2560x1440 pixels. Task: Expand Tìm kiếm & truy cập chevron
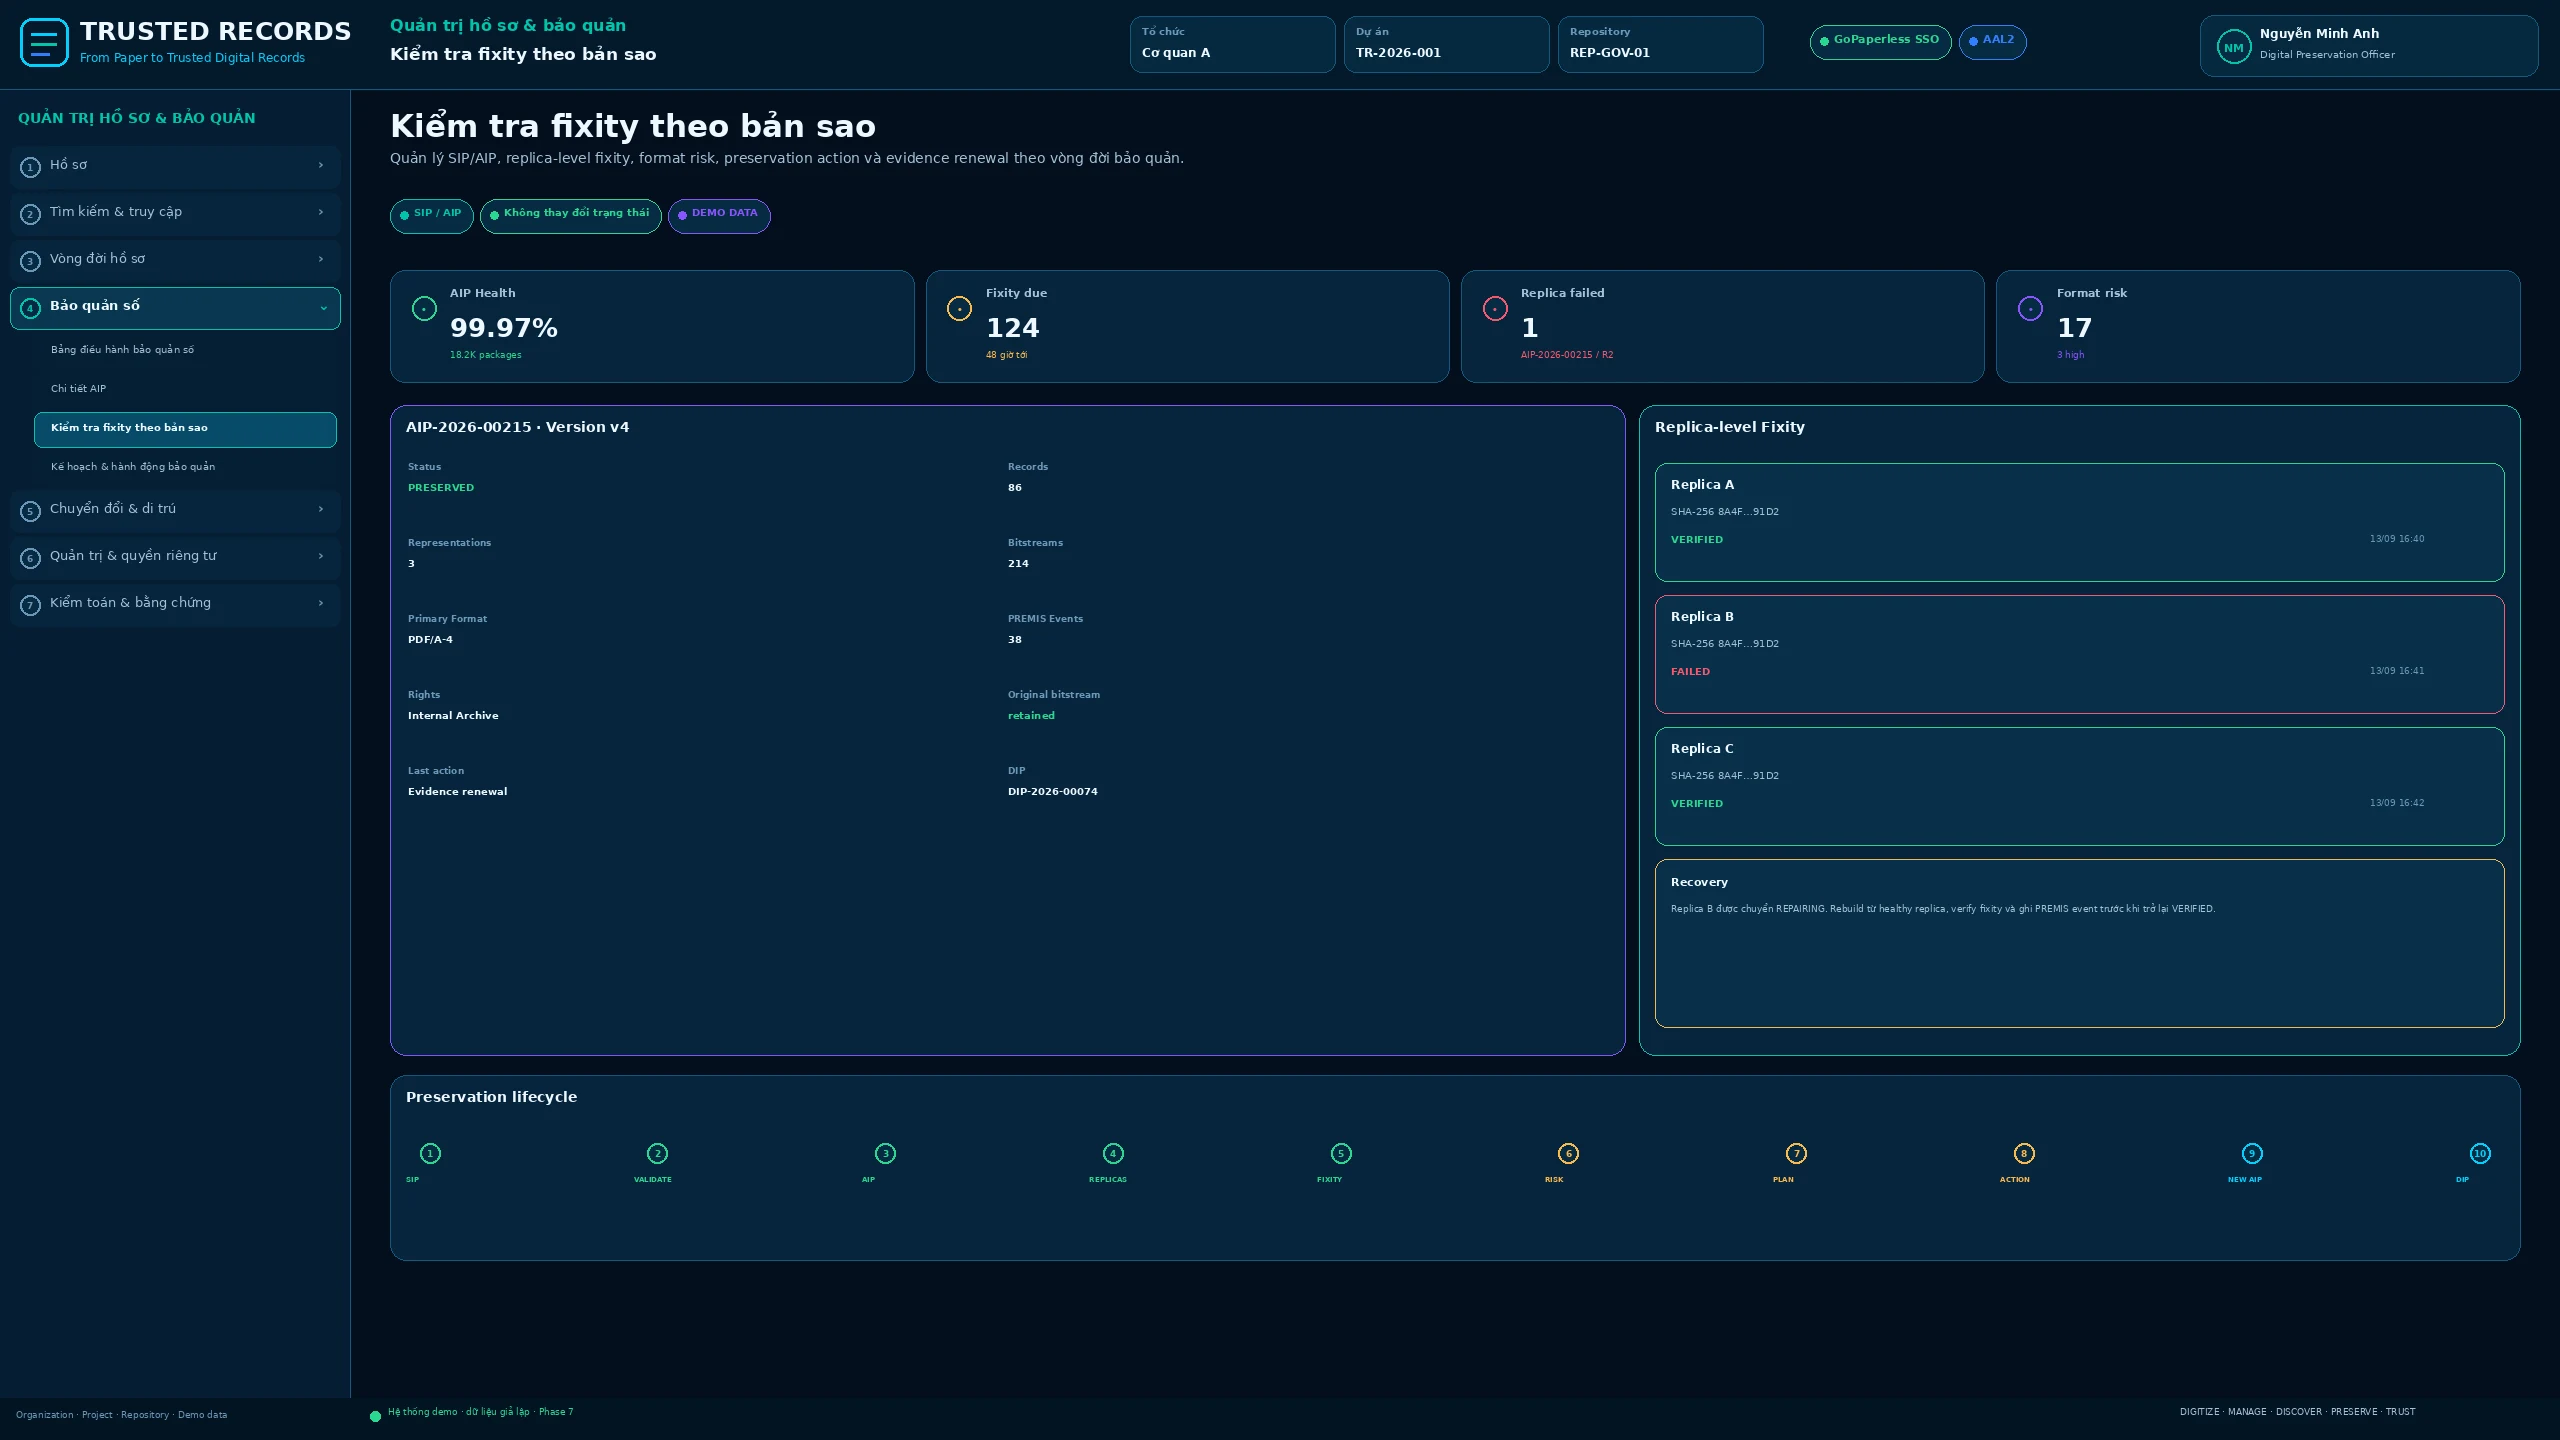(x=321, y=213)
